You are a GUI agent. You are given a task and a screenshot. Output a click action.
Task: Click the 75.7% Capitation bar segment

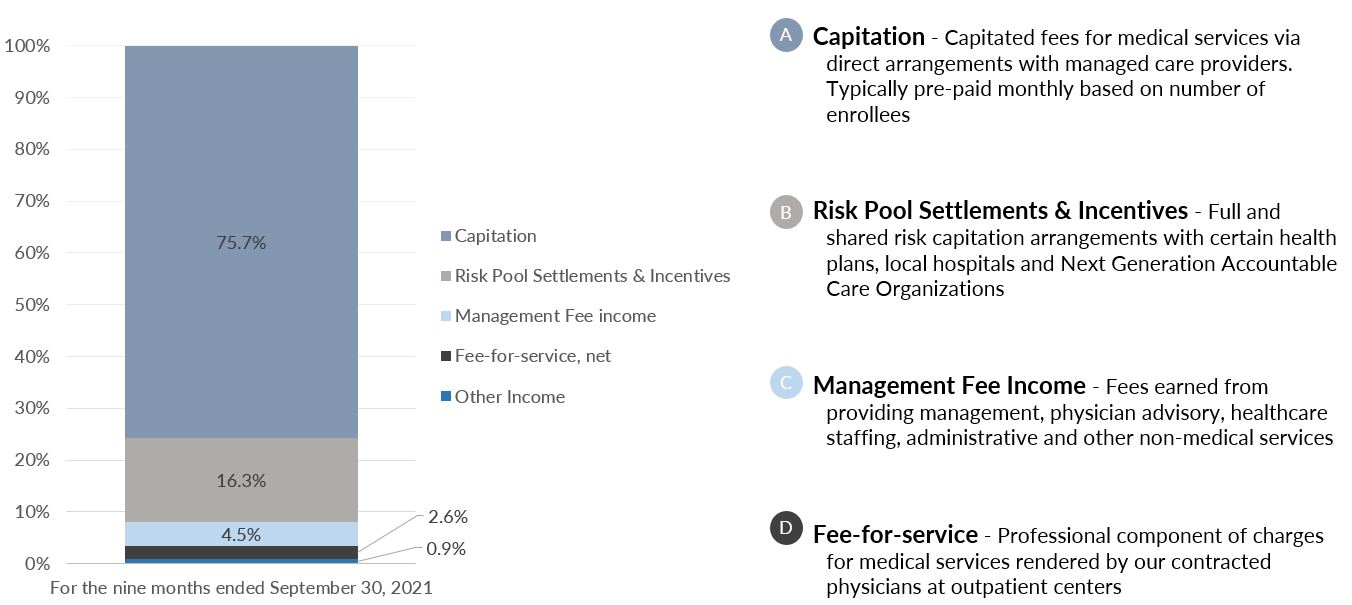click(x=241, y=242)
